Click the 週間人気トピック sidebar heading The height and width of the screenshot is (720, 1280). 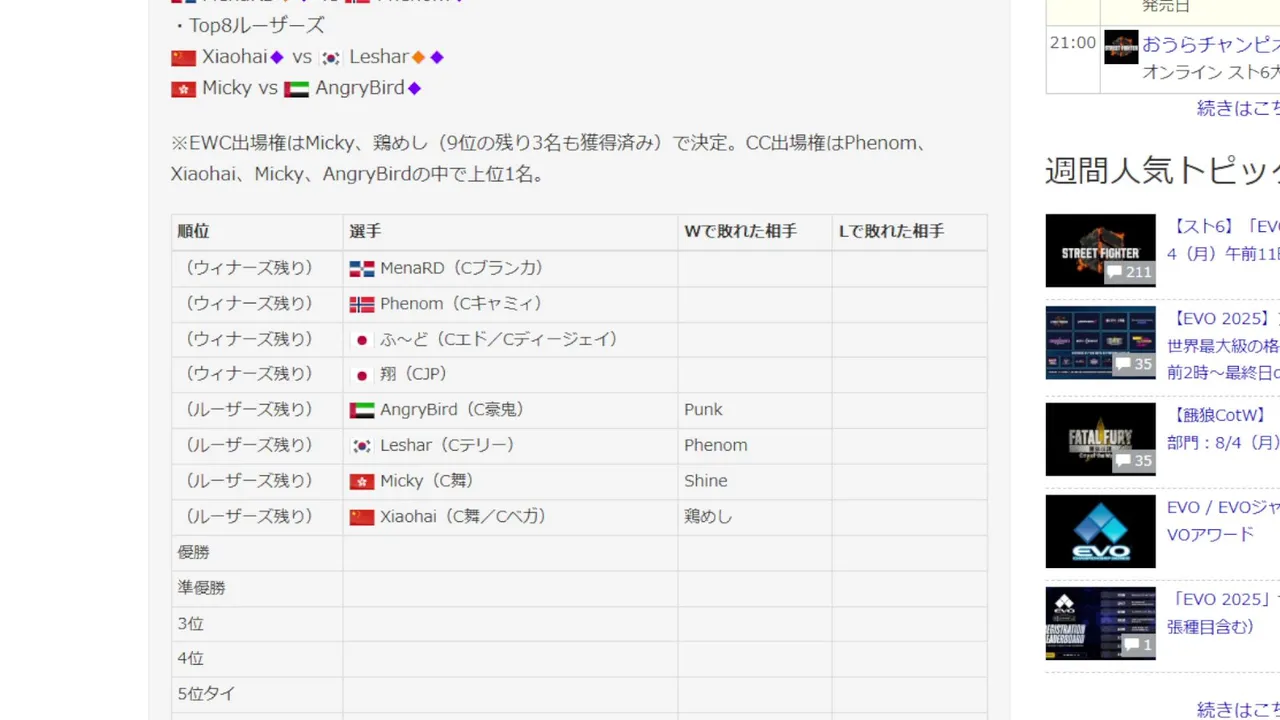tap(1162, 171)
